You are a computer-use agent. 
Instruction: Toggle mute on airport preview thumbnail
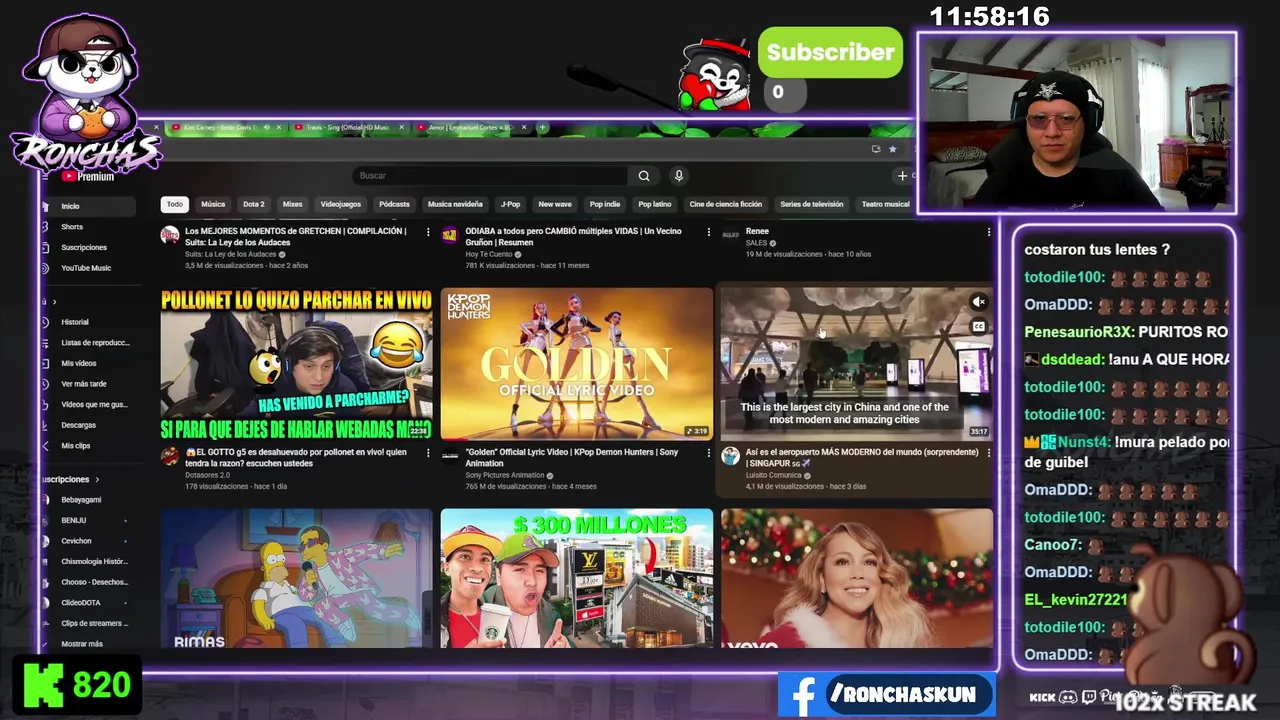pyautogui.click(x=979, y=302)
